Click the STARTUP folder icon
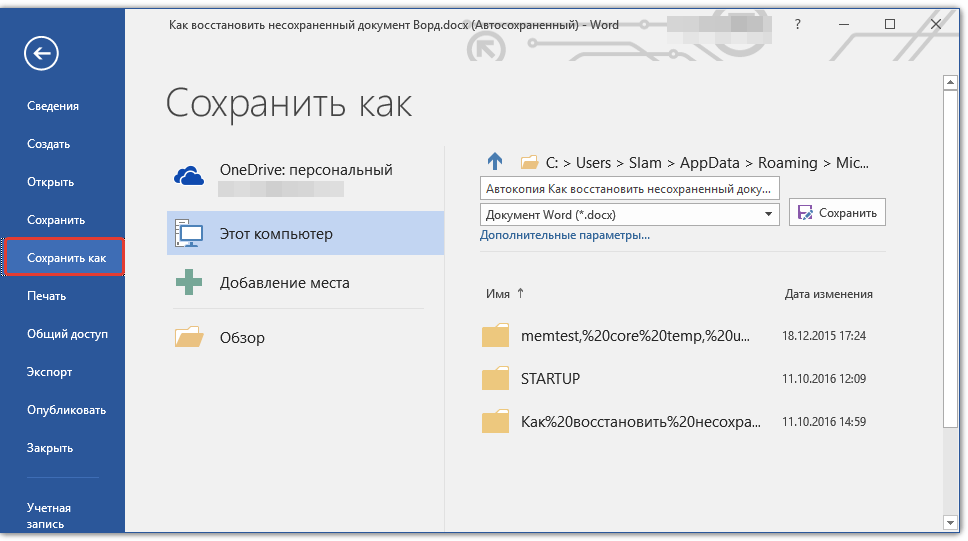 pos(495,378)
